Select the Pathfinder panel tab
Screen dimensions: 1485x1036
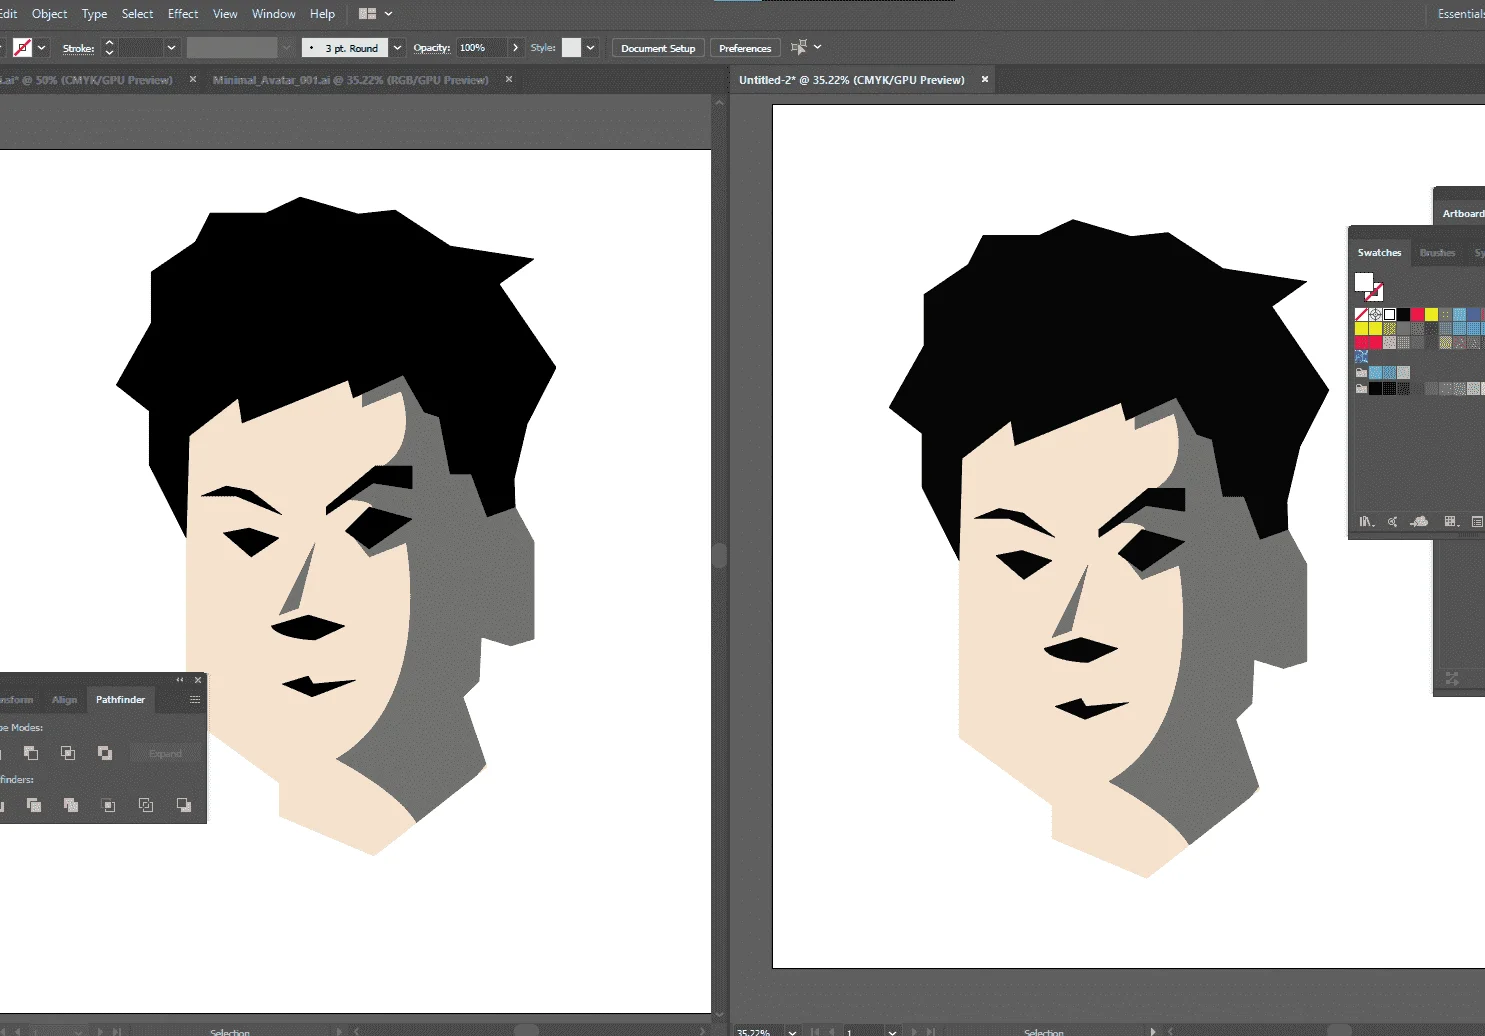(120, 700)
